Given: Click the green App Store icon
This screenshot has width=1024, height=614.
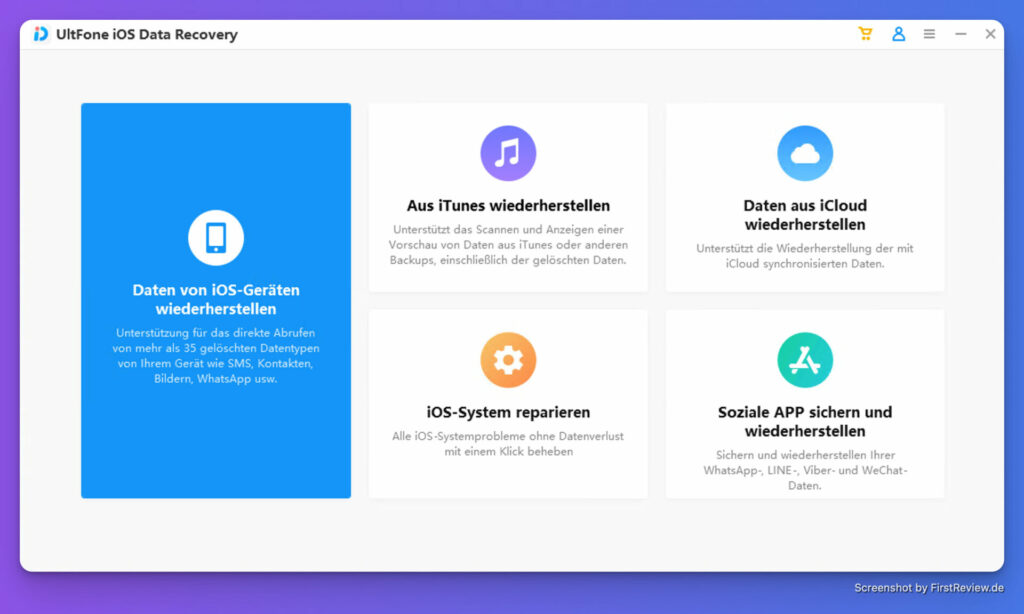Looking at the screenshot, I should click(805, 360).
